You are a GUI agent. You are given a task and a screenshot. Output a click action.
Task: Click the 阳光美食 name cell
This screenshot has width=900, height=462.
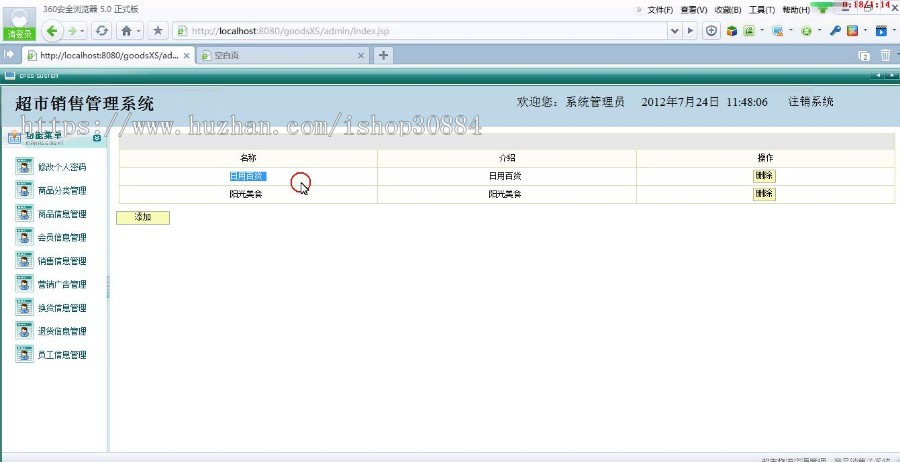click(x=248, y=194)
